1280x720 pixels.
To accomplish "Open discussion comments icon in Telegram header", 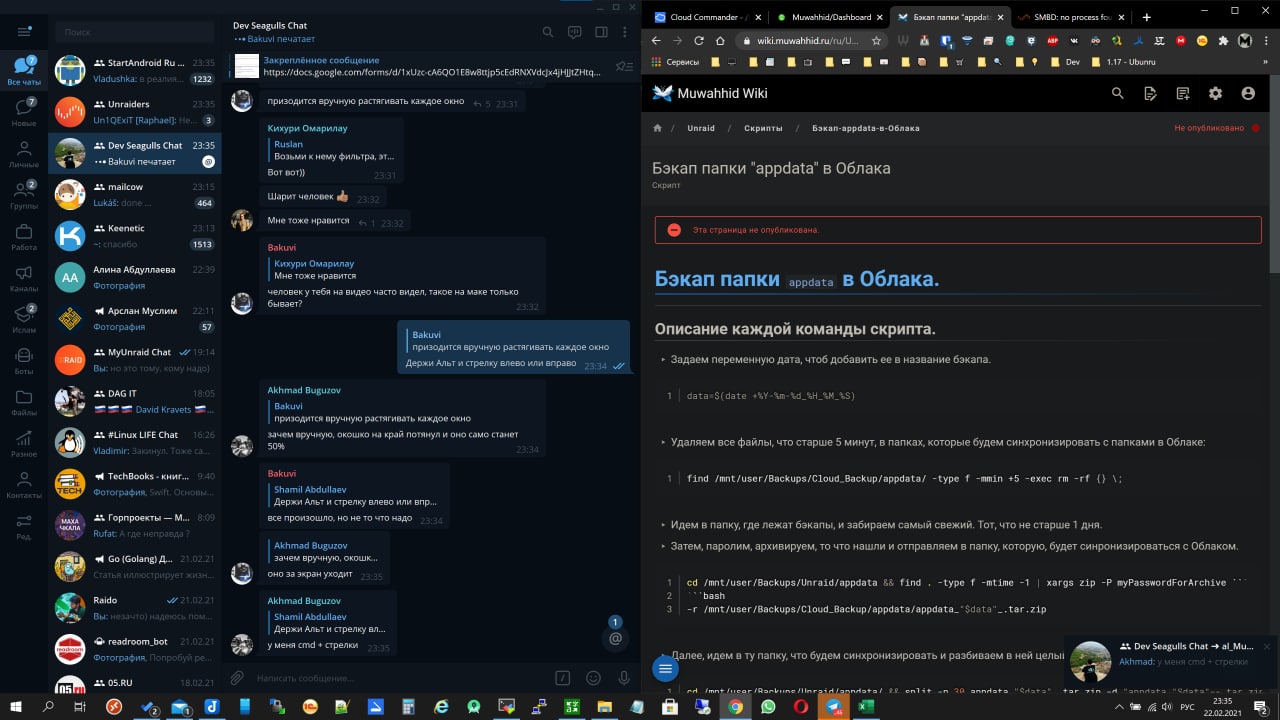I will pos(575,32).
